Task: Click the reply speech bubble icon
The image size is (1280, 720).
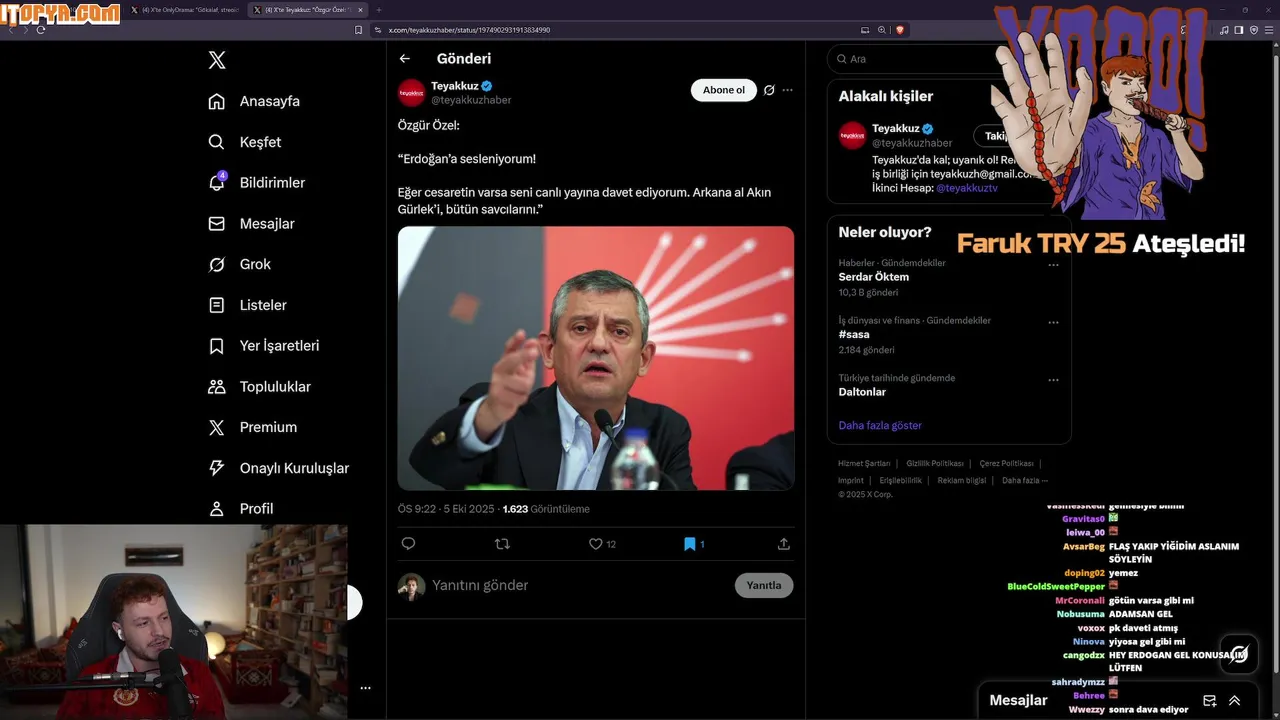Action: tap(408, 544)
